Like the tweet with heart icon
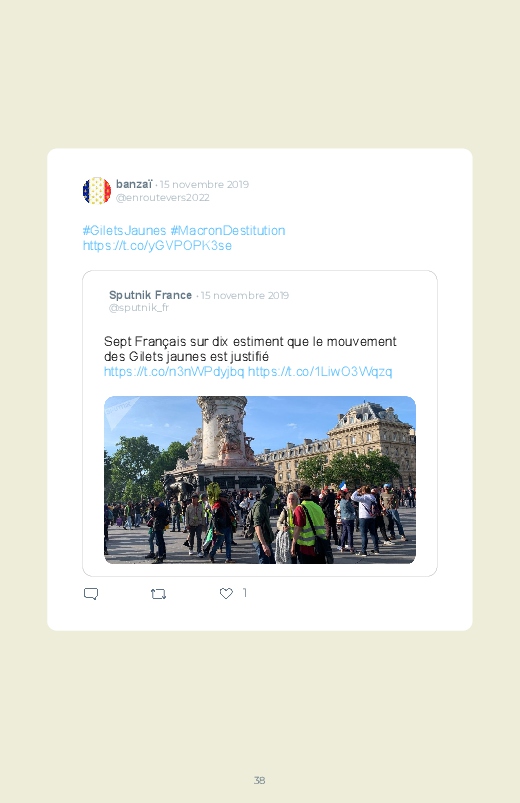Viewport: 520px width, 803px height. (x=226, y=593)
